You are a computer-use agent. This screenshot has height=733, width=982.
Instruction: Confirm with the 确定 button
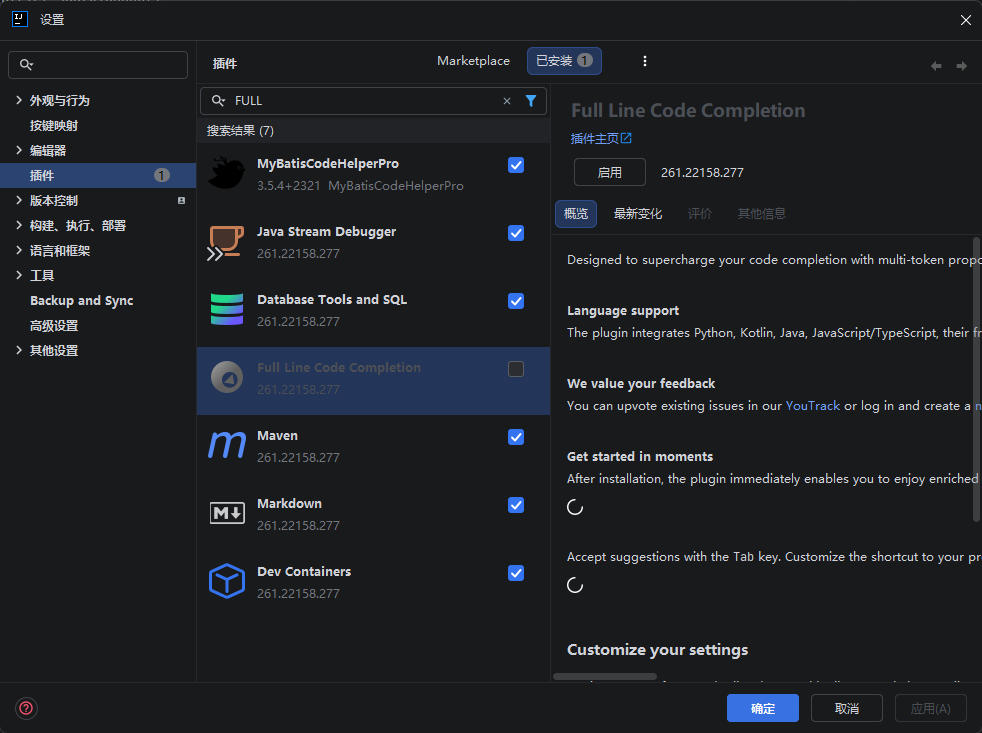pos(762,708)
